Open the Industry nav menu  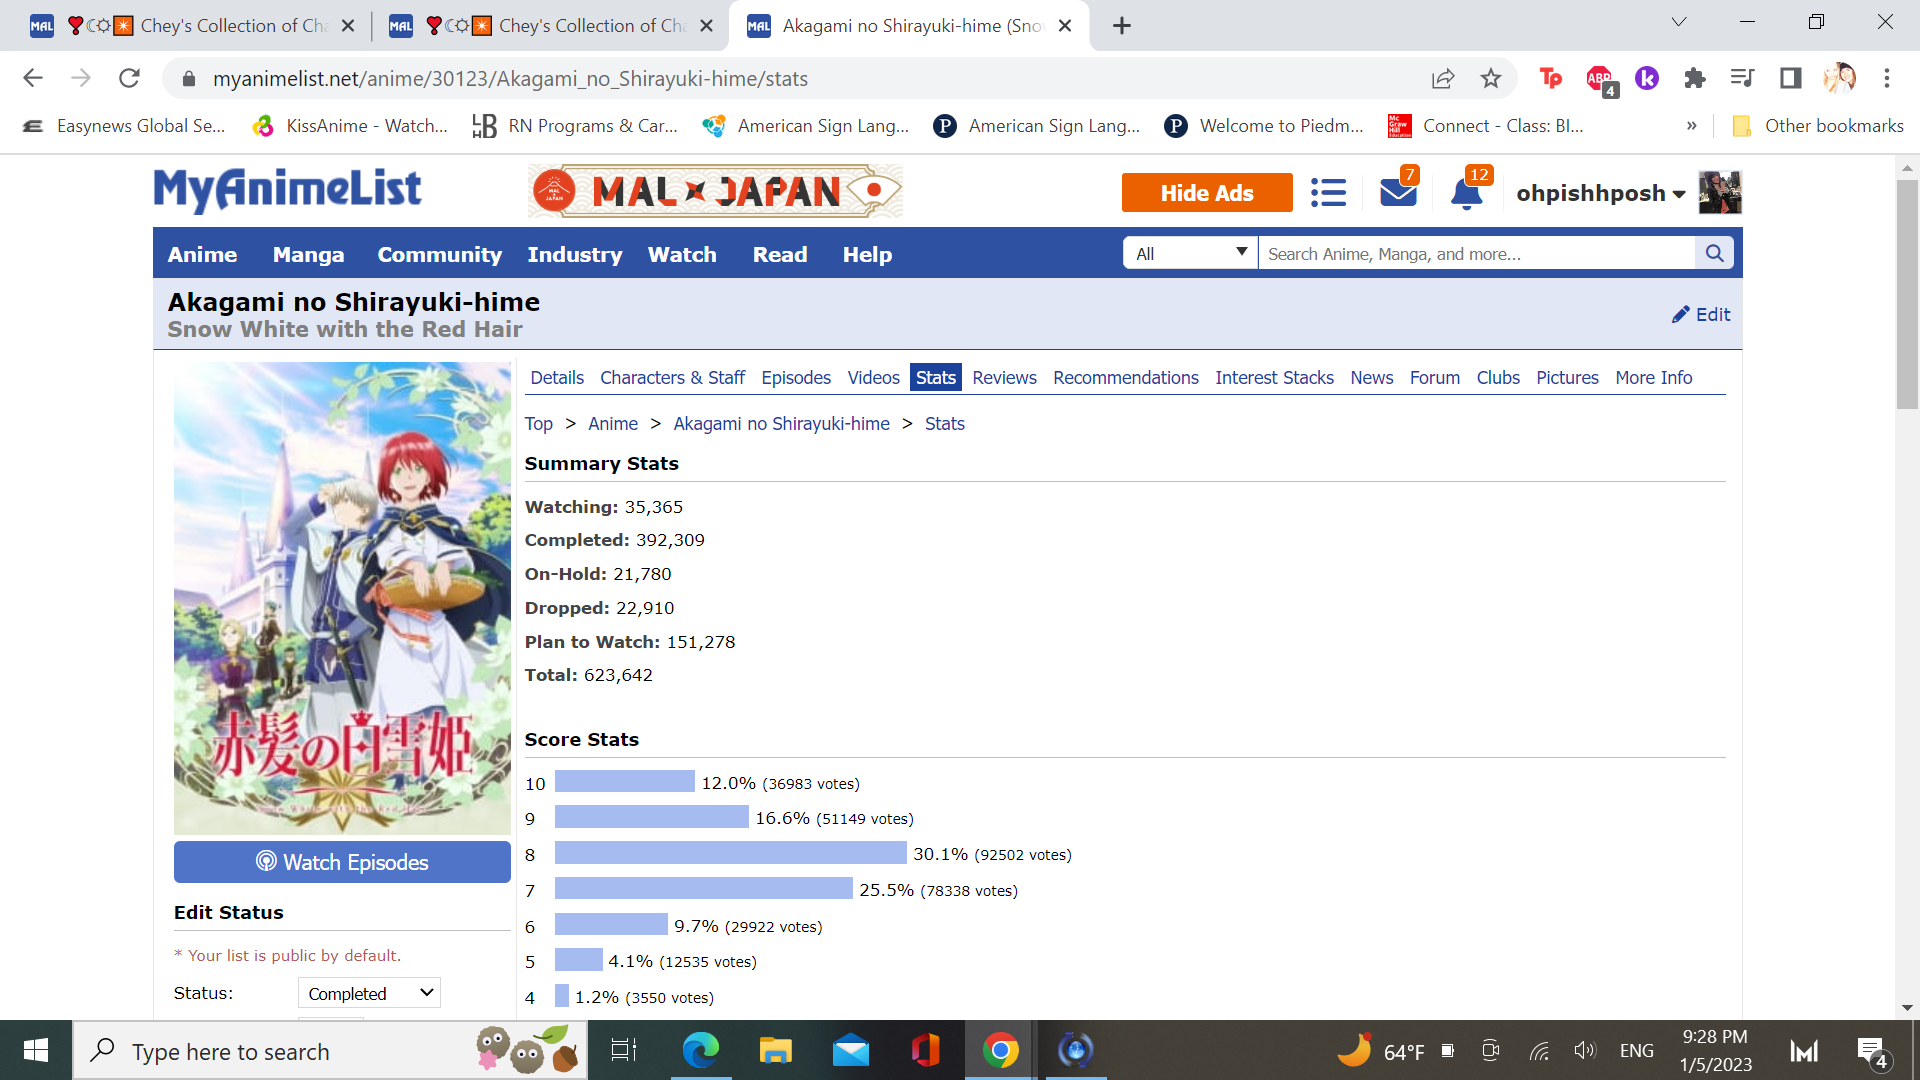point(575,254)
